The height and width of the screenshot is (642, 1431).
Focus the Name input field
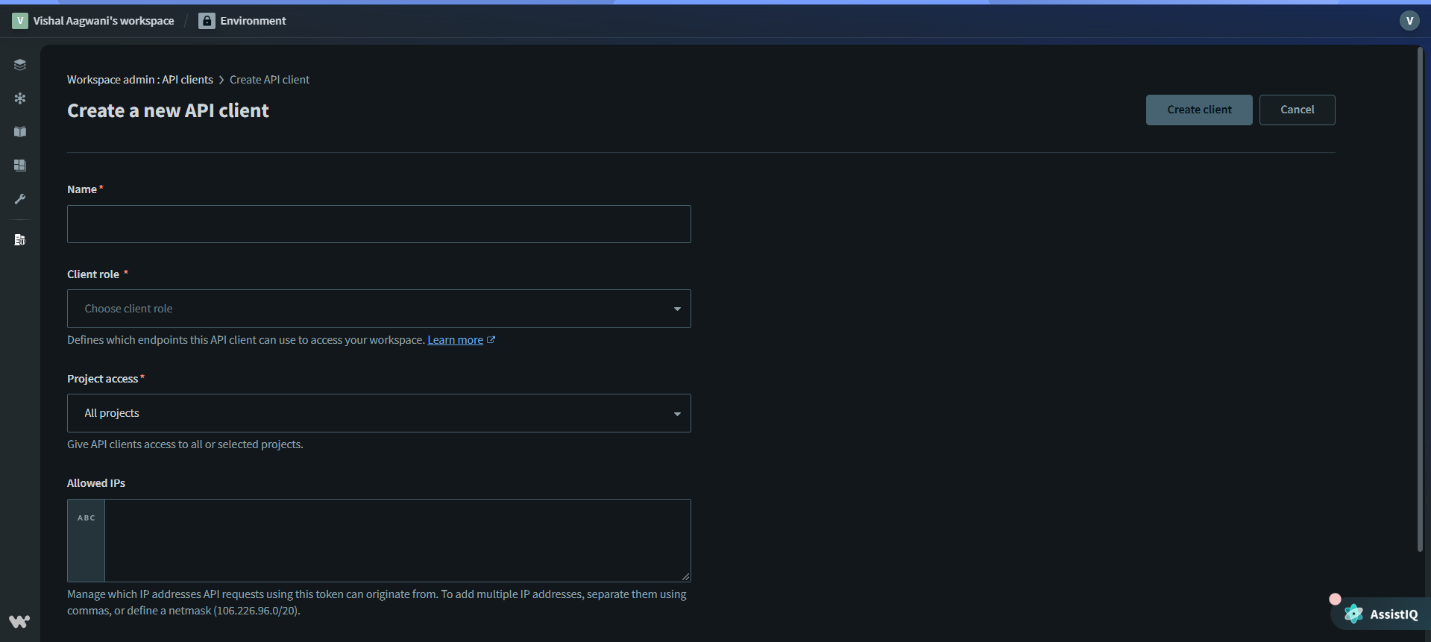click(x=378, y=224)
